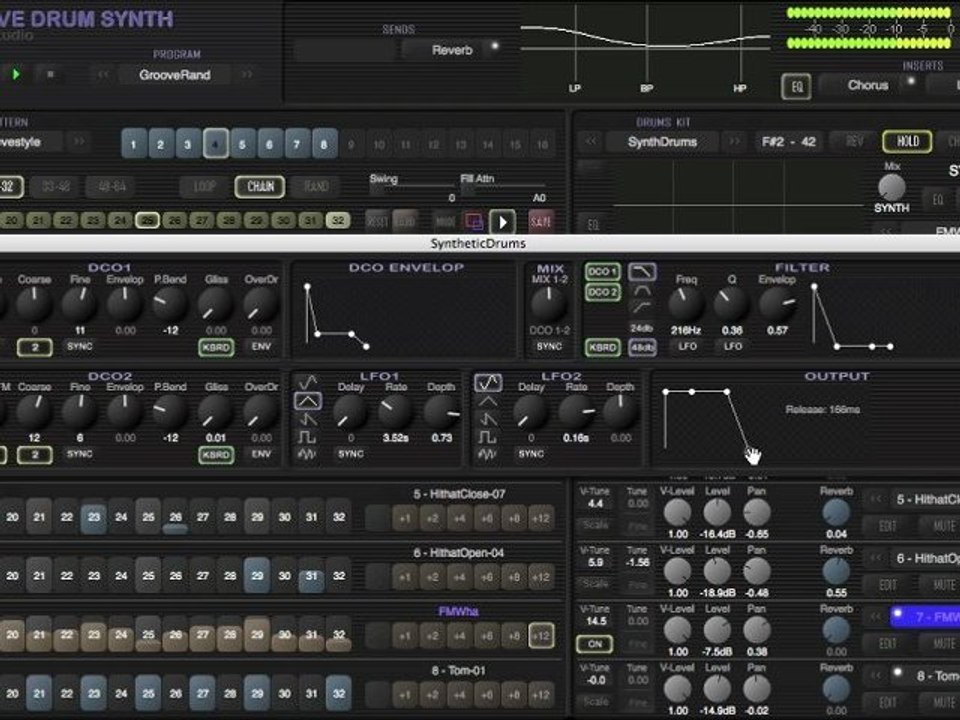Turn off the ON button for FMWha
Screen dimensions: 960x720
[x=596, y=644]
